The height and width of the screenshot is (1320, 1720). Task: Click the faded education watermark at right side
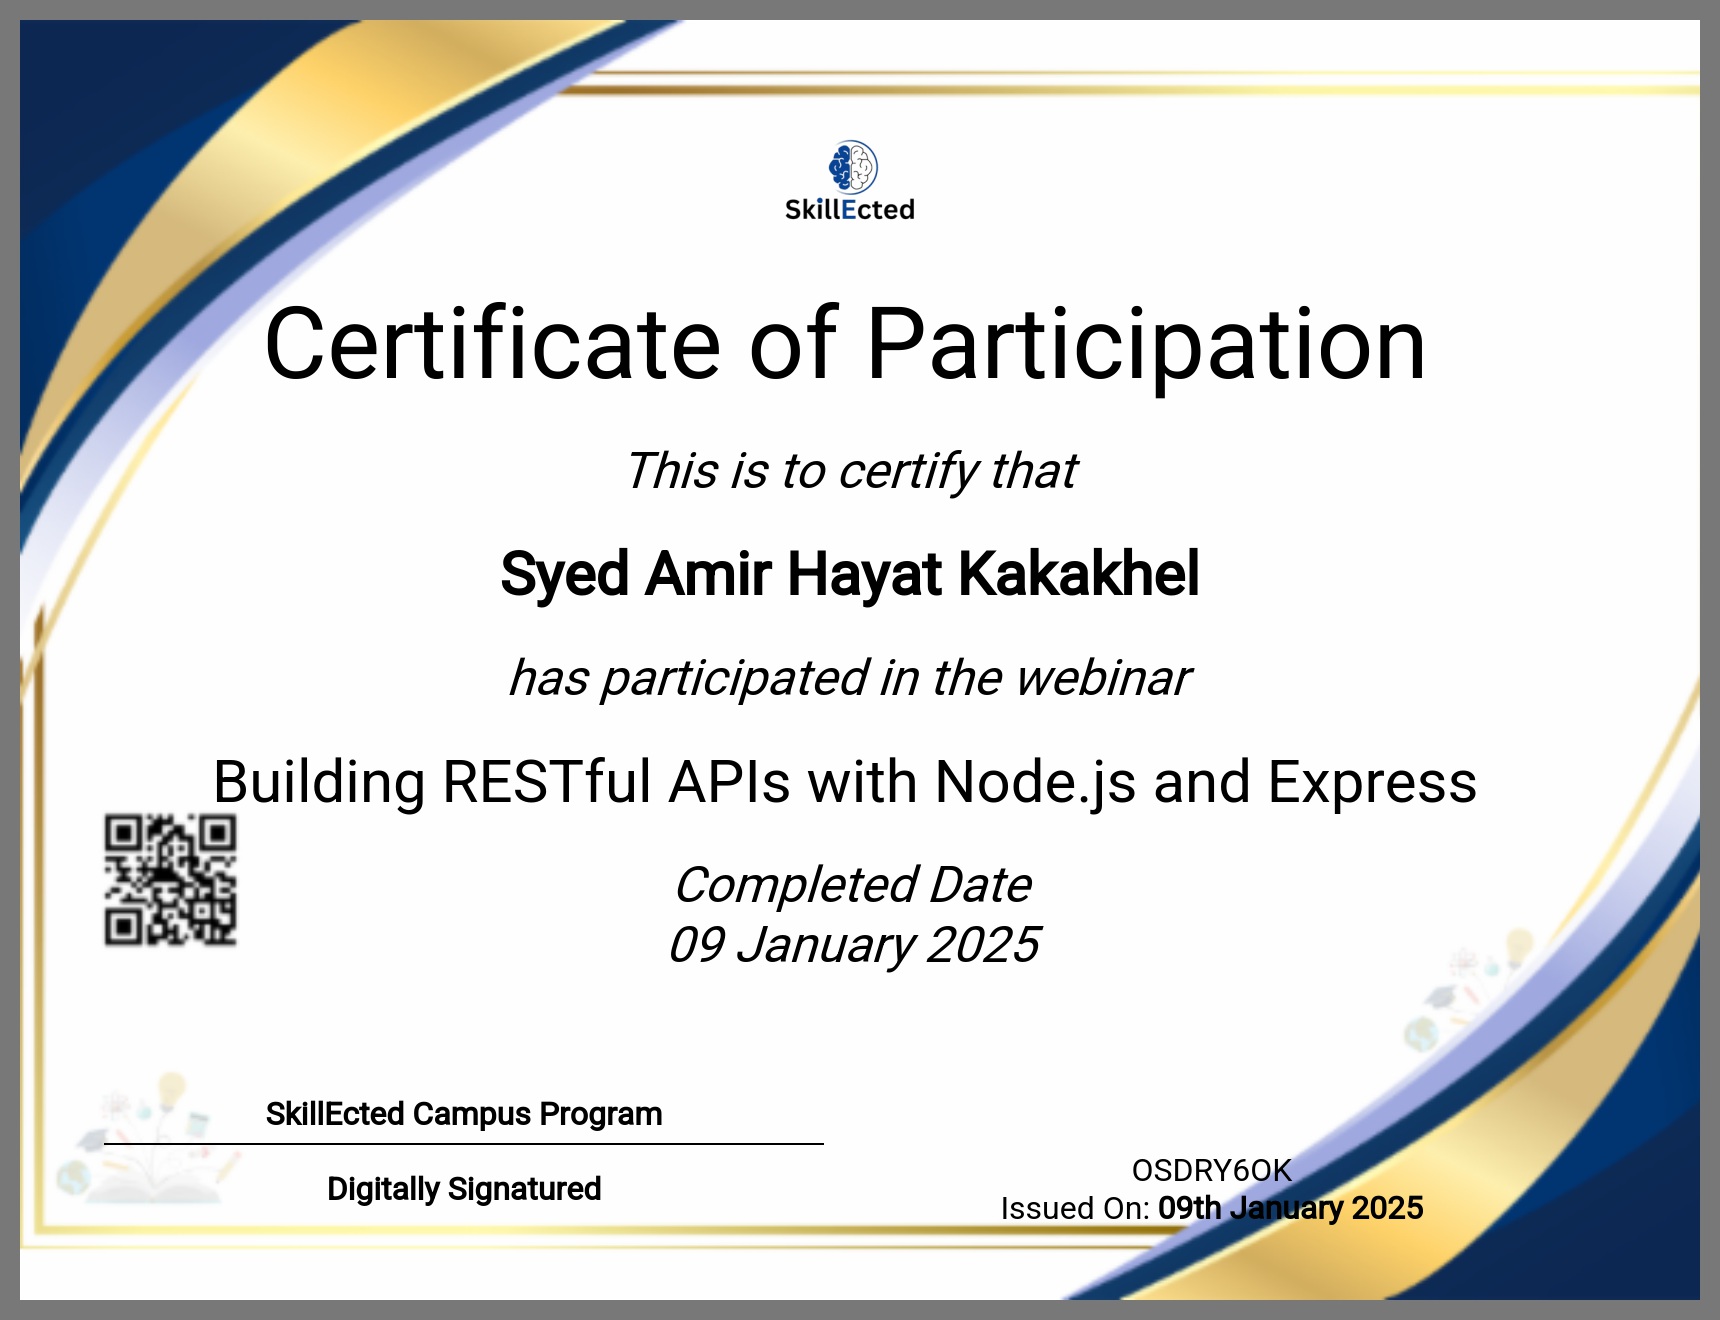pos(1470,990)
